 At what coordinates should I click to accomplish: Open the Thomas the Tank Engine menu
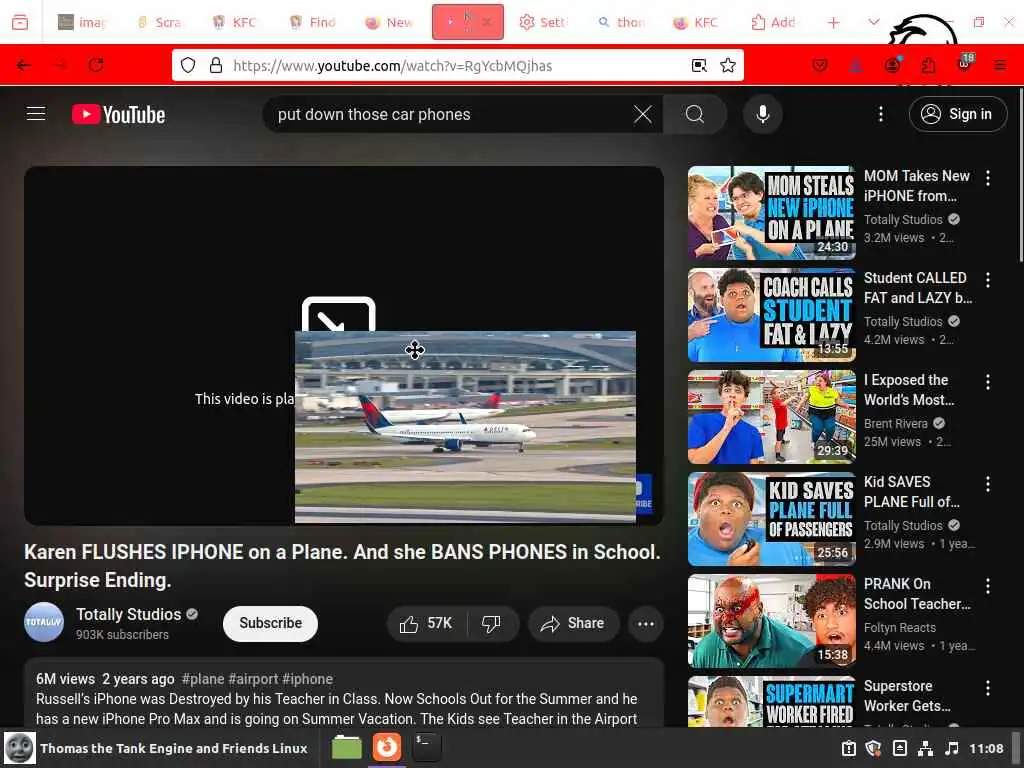tap(155, 748)
